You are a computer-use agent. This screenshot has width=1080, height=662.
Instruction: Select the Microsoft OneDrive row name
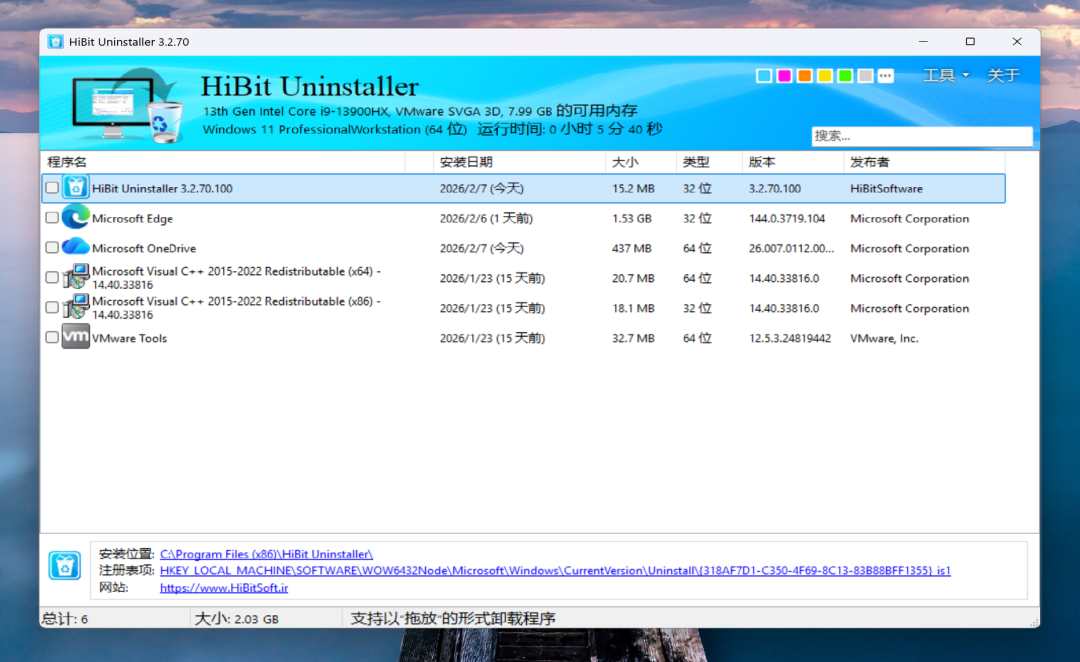144,248
